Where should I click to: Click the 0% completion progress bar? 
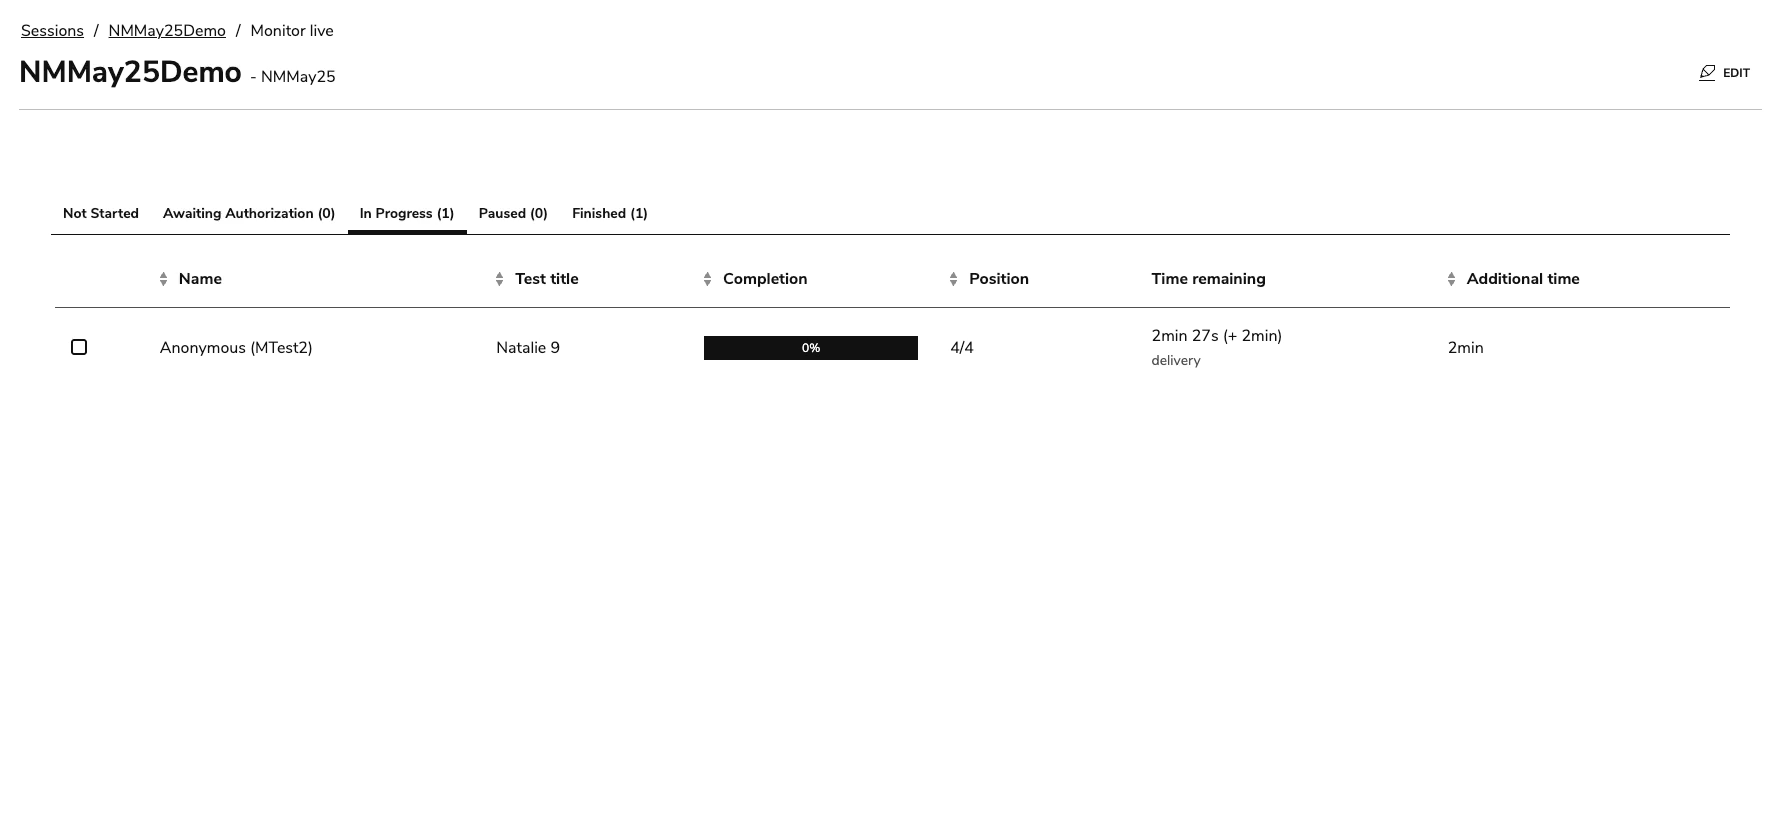pyautogui.click(x=810, y=348)
